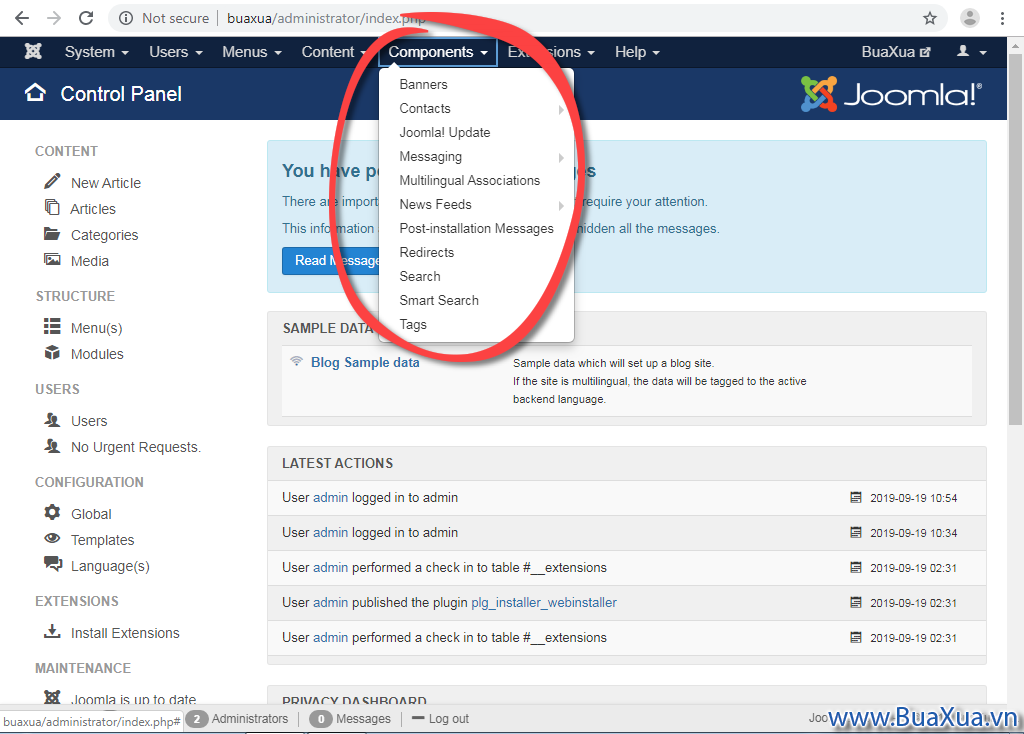
Task: Click the Language(s) comments icon
Action: [53, 564]
